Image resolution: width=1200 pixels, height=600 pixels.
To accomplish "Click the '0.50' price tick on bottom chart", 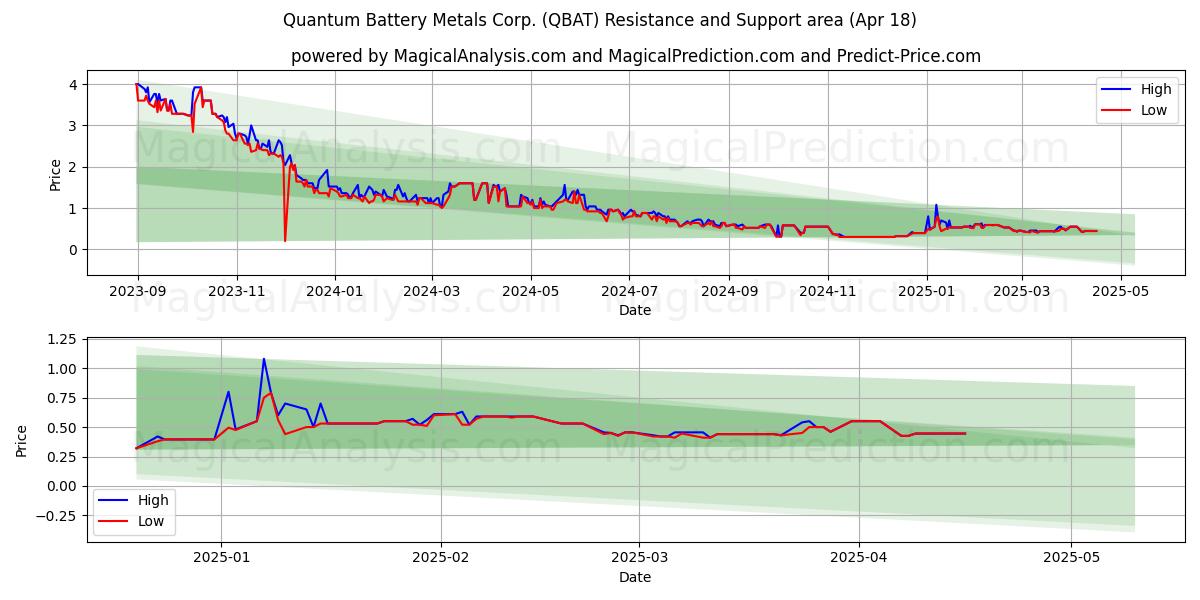I will (x=63, y=428).
